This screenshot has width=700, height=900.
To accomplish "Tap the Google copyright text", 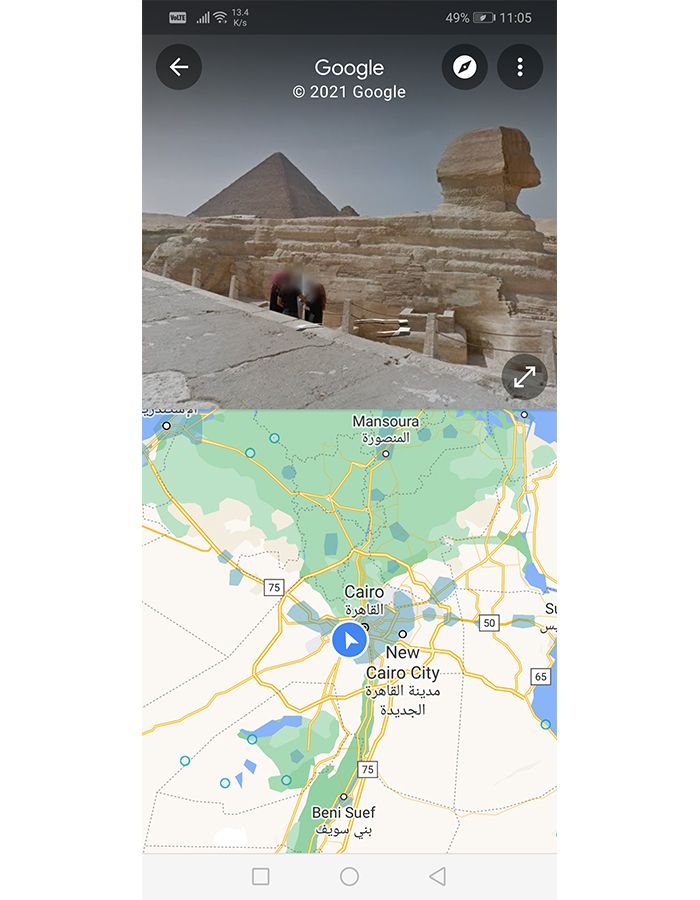I will point(349,92).
